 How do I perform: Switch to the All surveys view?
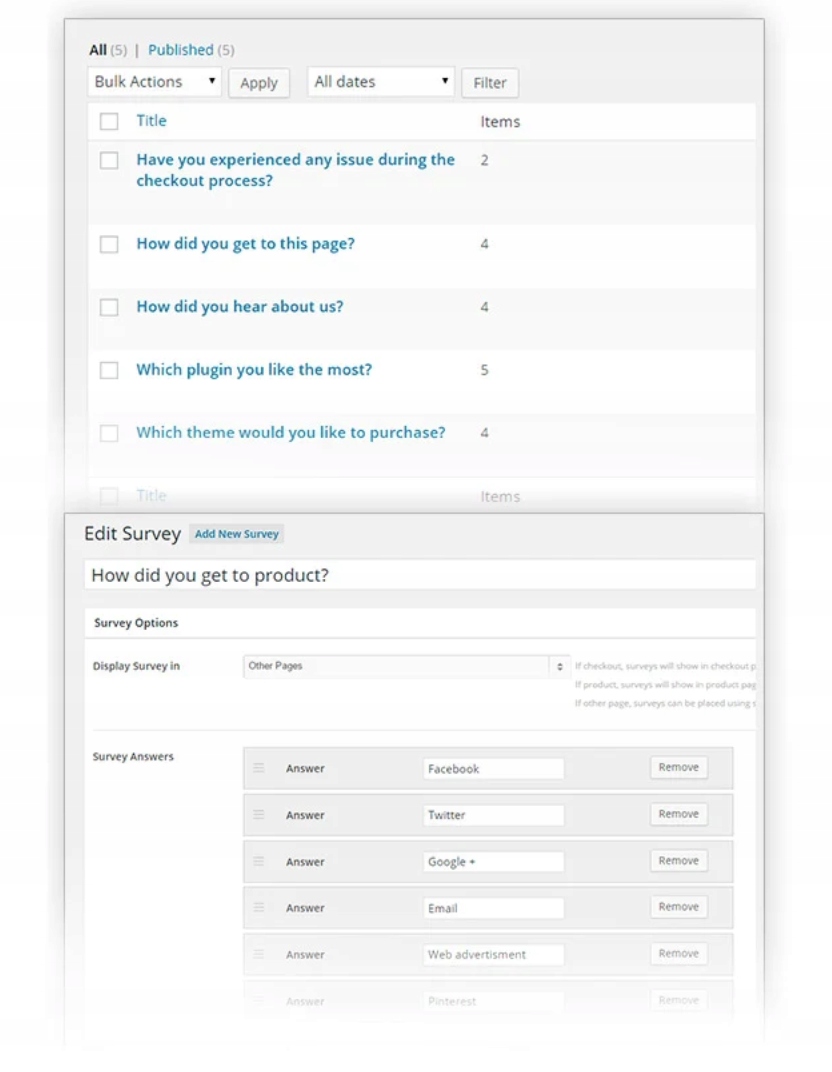pyautogui.click(x=98, y=50)
